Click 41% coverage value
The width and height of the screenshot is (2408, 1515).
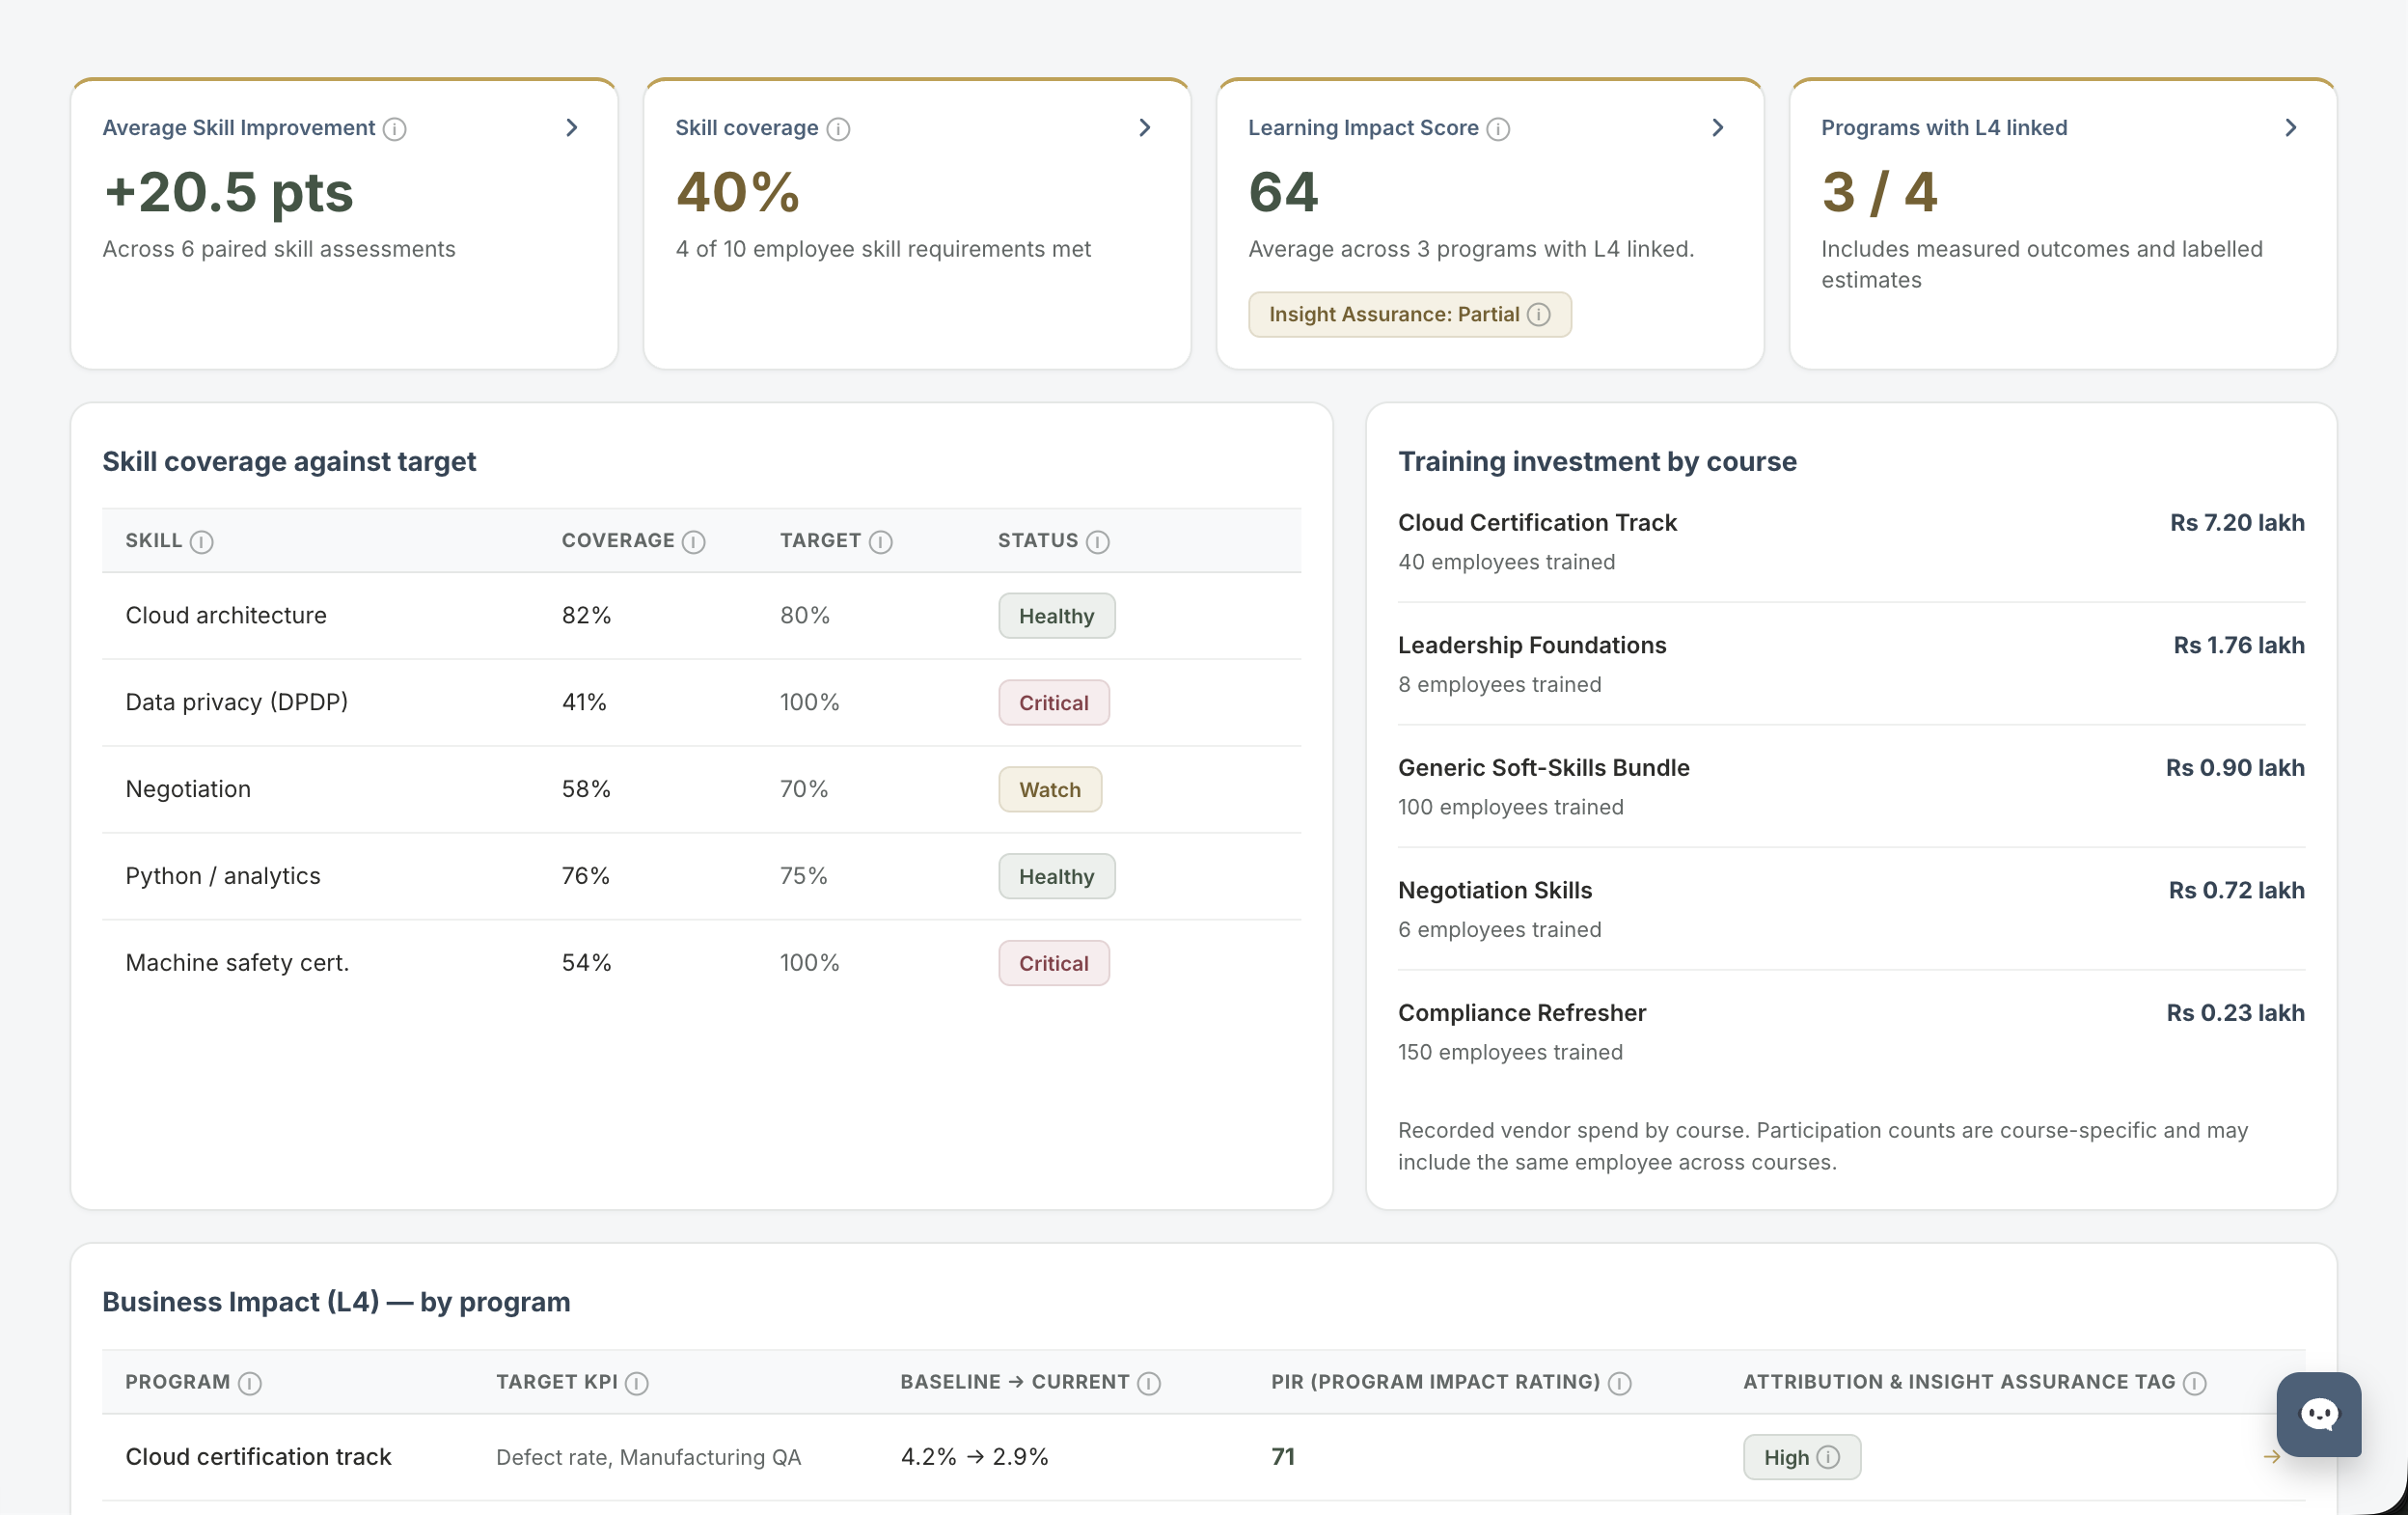point(584,702)
